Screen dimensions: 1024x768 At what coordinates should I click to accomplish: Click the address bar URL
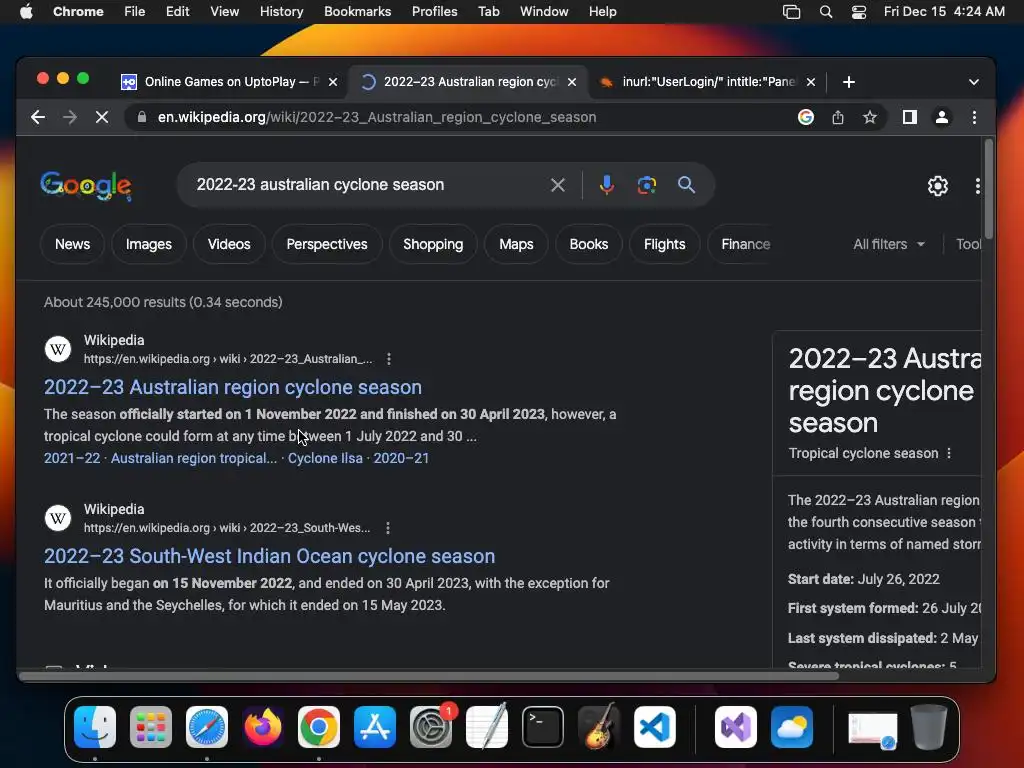click(x=377, y=118)
